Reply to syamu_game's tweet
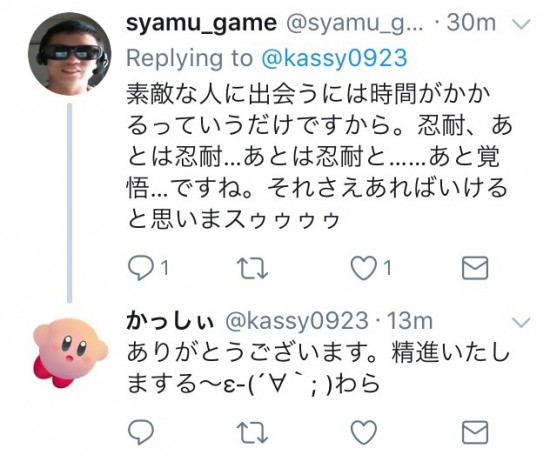Screen dimensions: 550x455 click(x=141, y=268)
